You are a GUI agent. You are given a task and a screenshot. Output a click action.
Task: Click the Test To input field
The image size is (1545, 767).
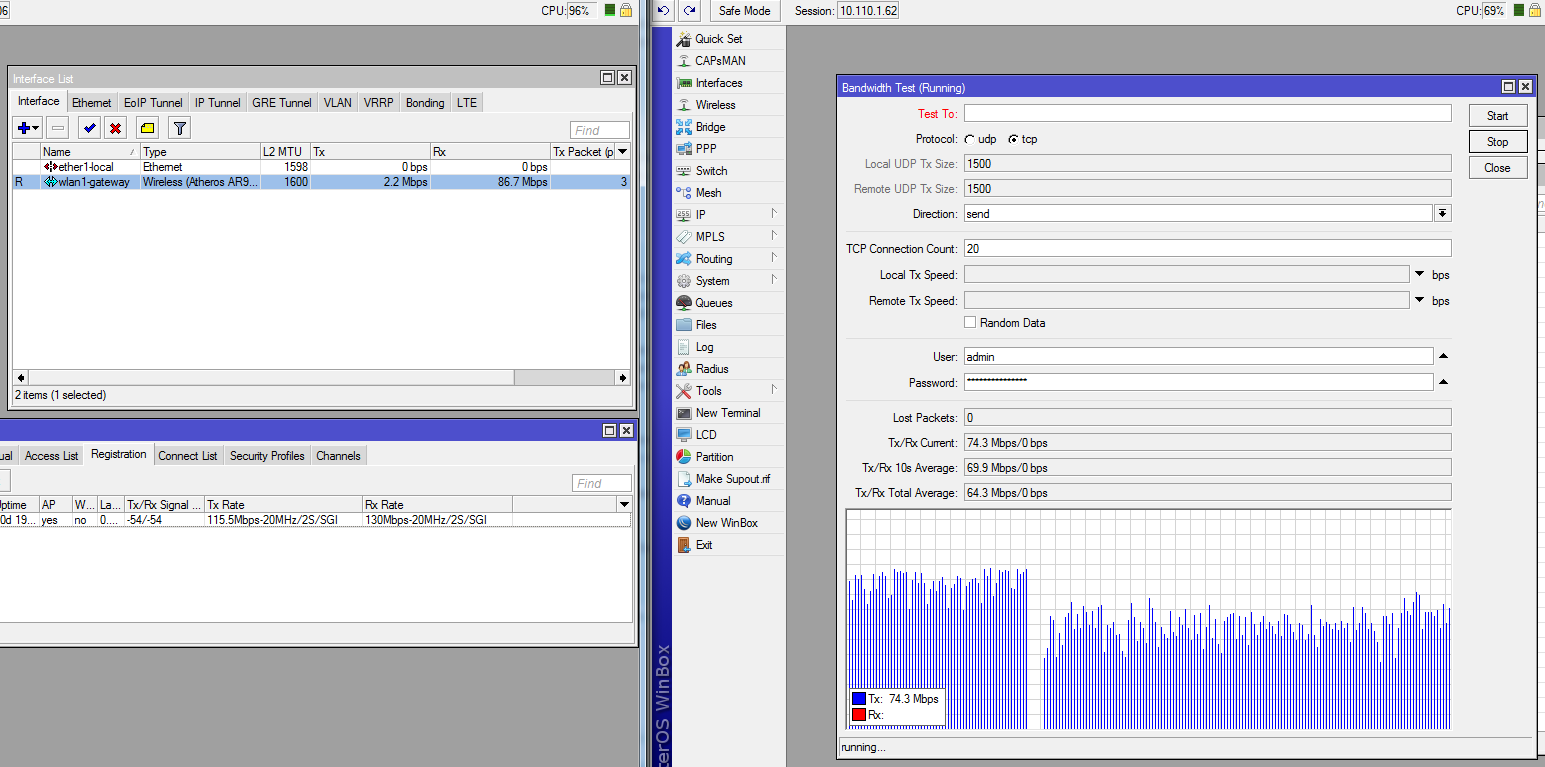(1207, 114)
